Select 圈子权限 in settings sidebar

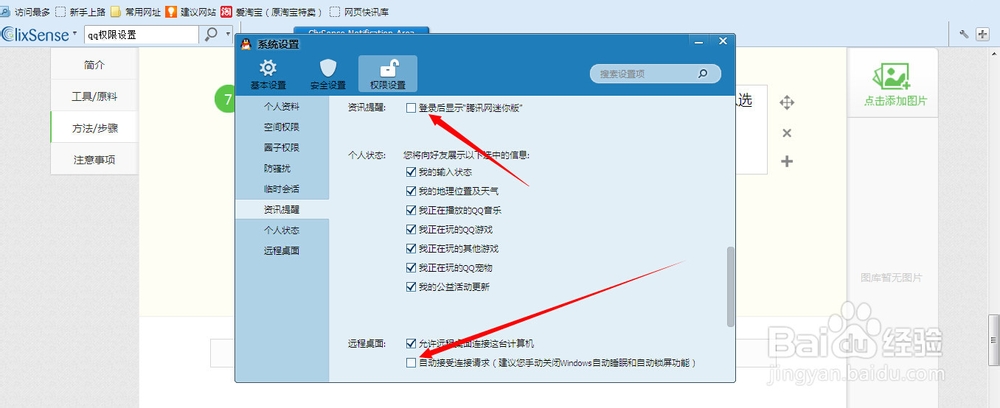282,147
